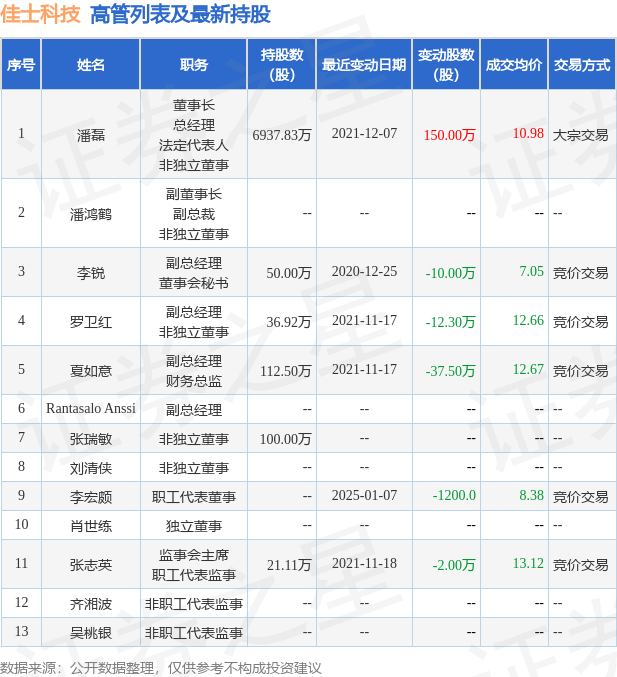Click holdings value 21.11万
This screenshot has width=617, height=677.
289,565
